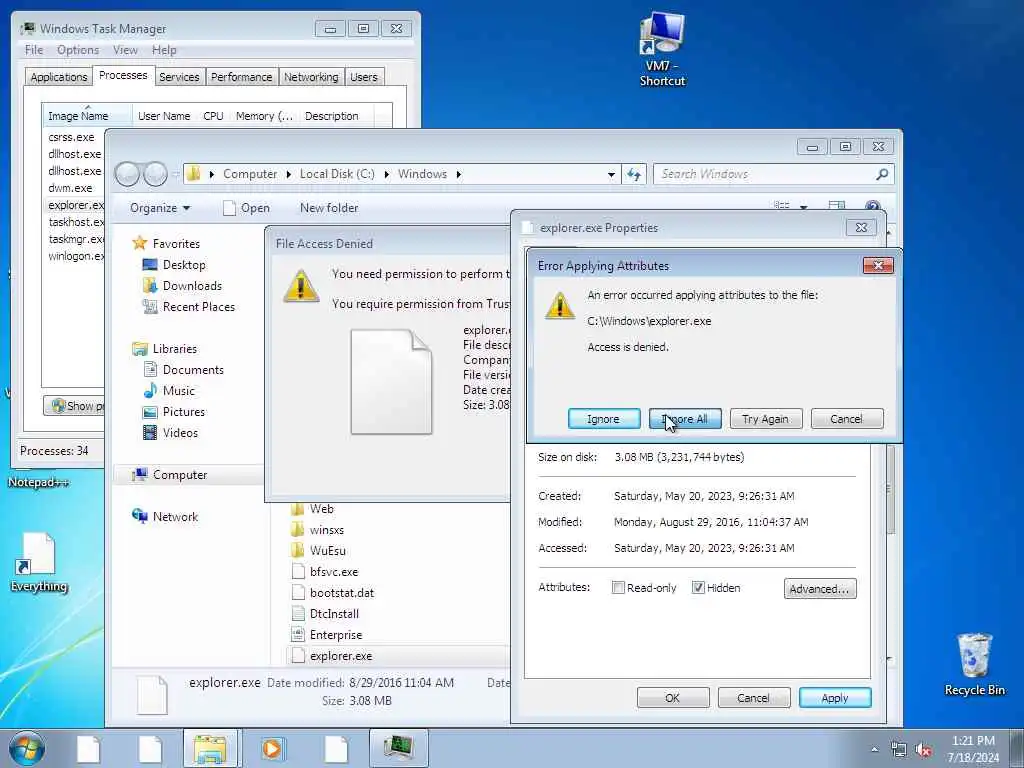Open Help menu in Task Manager
The width and height of the screenshot is (1024, 768).
[x=164, y=50]
